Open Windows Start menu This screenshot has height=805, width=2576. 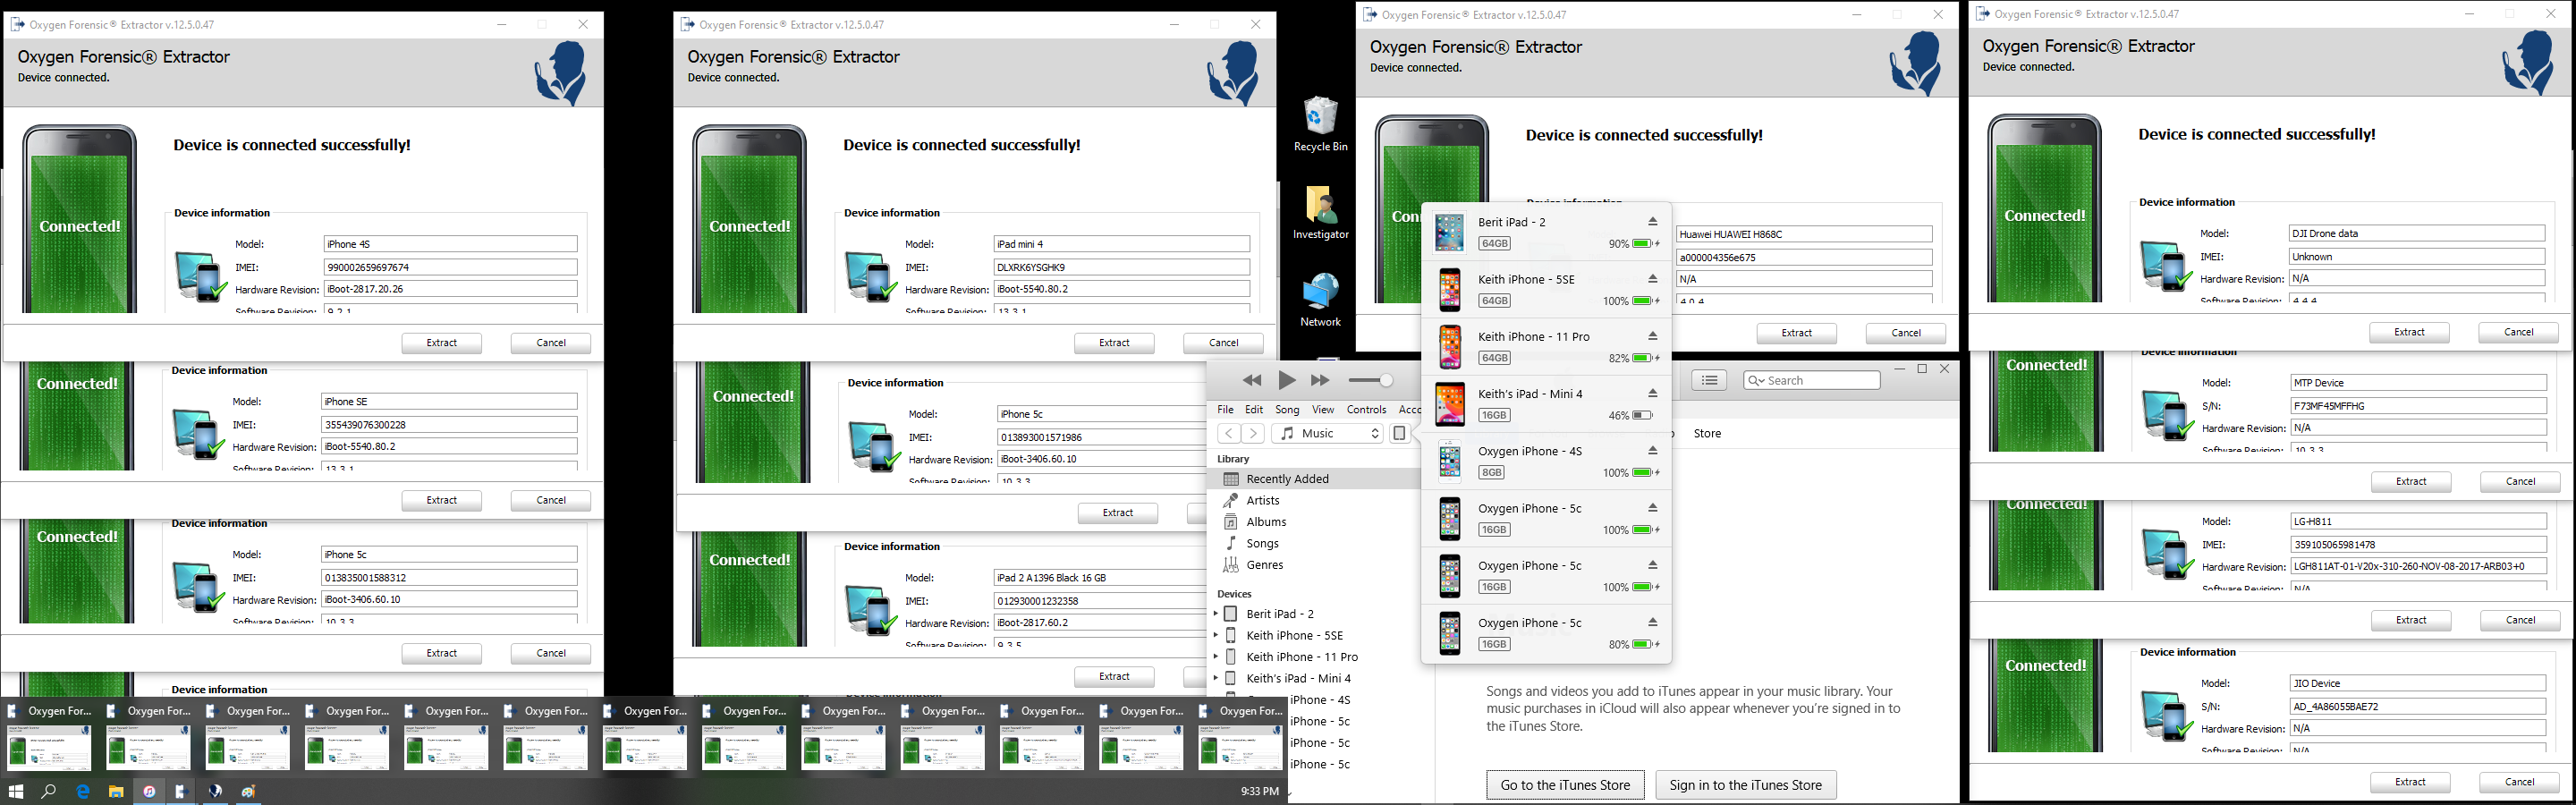pos(16,791)
